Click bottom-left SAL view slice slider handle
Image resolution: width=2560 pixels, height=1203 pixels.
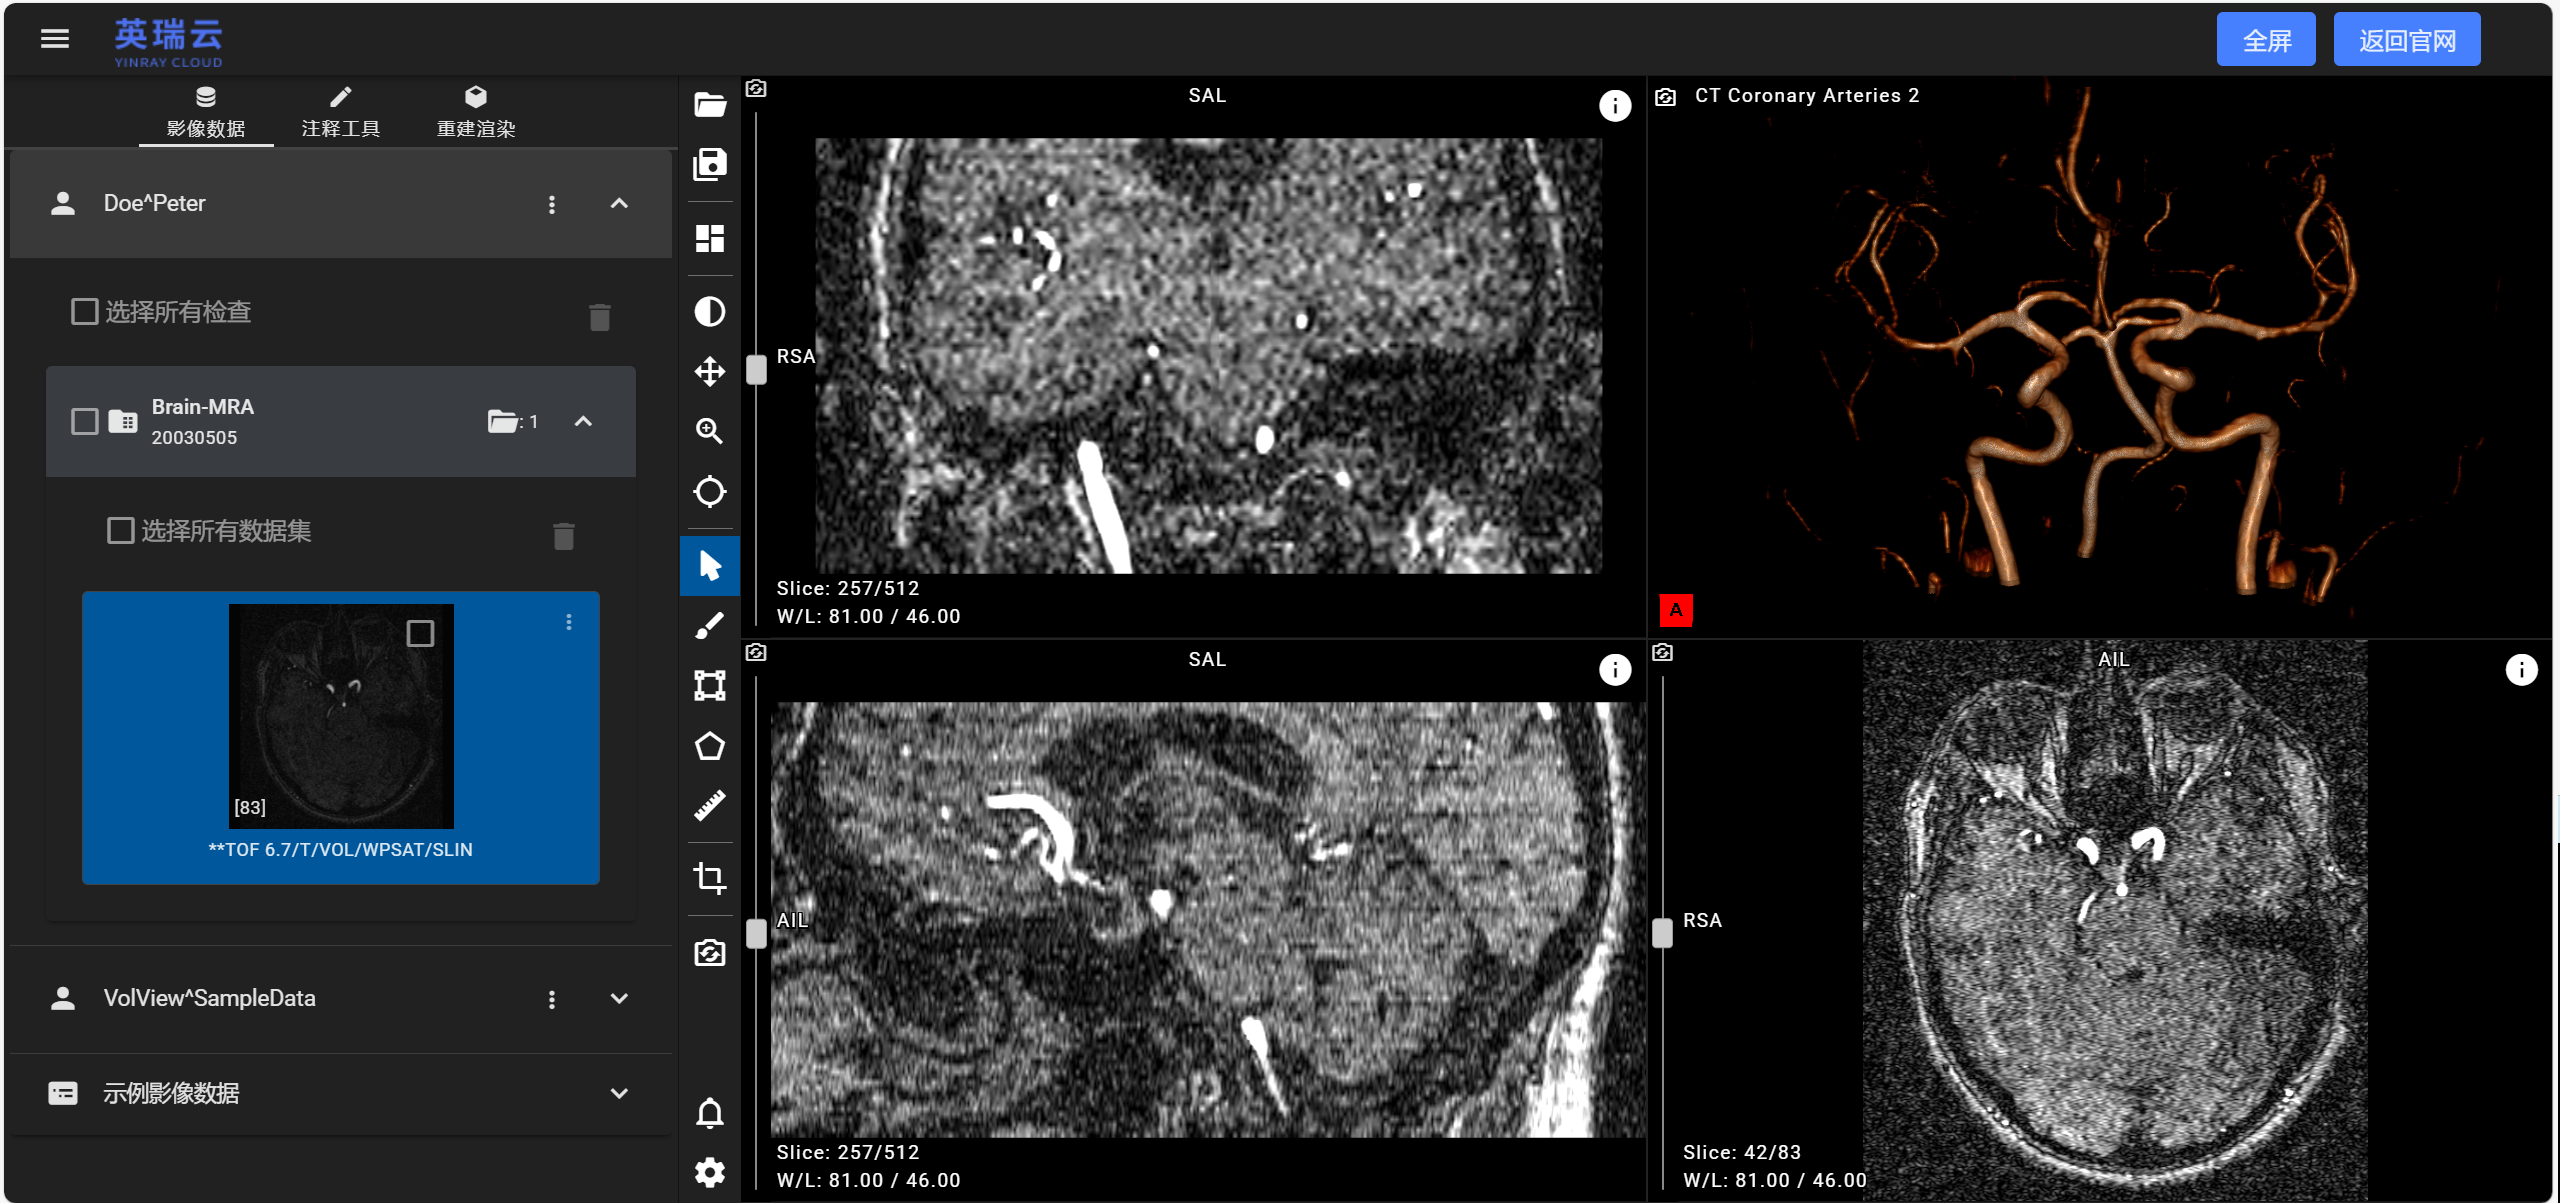click(x=757, y=933)
